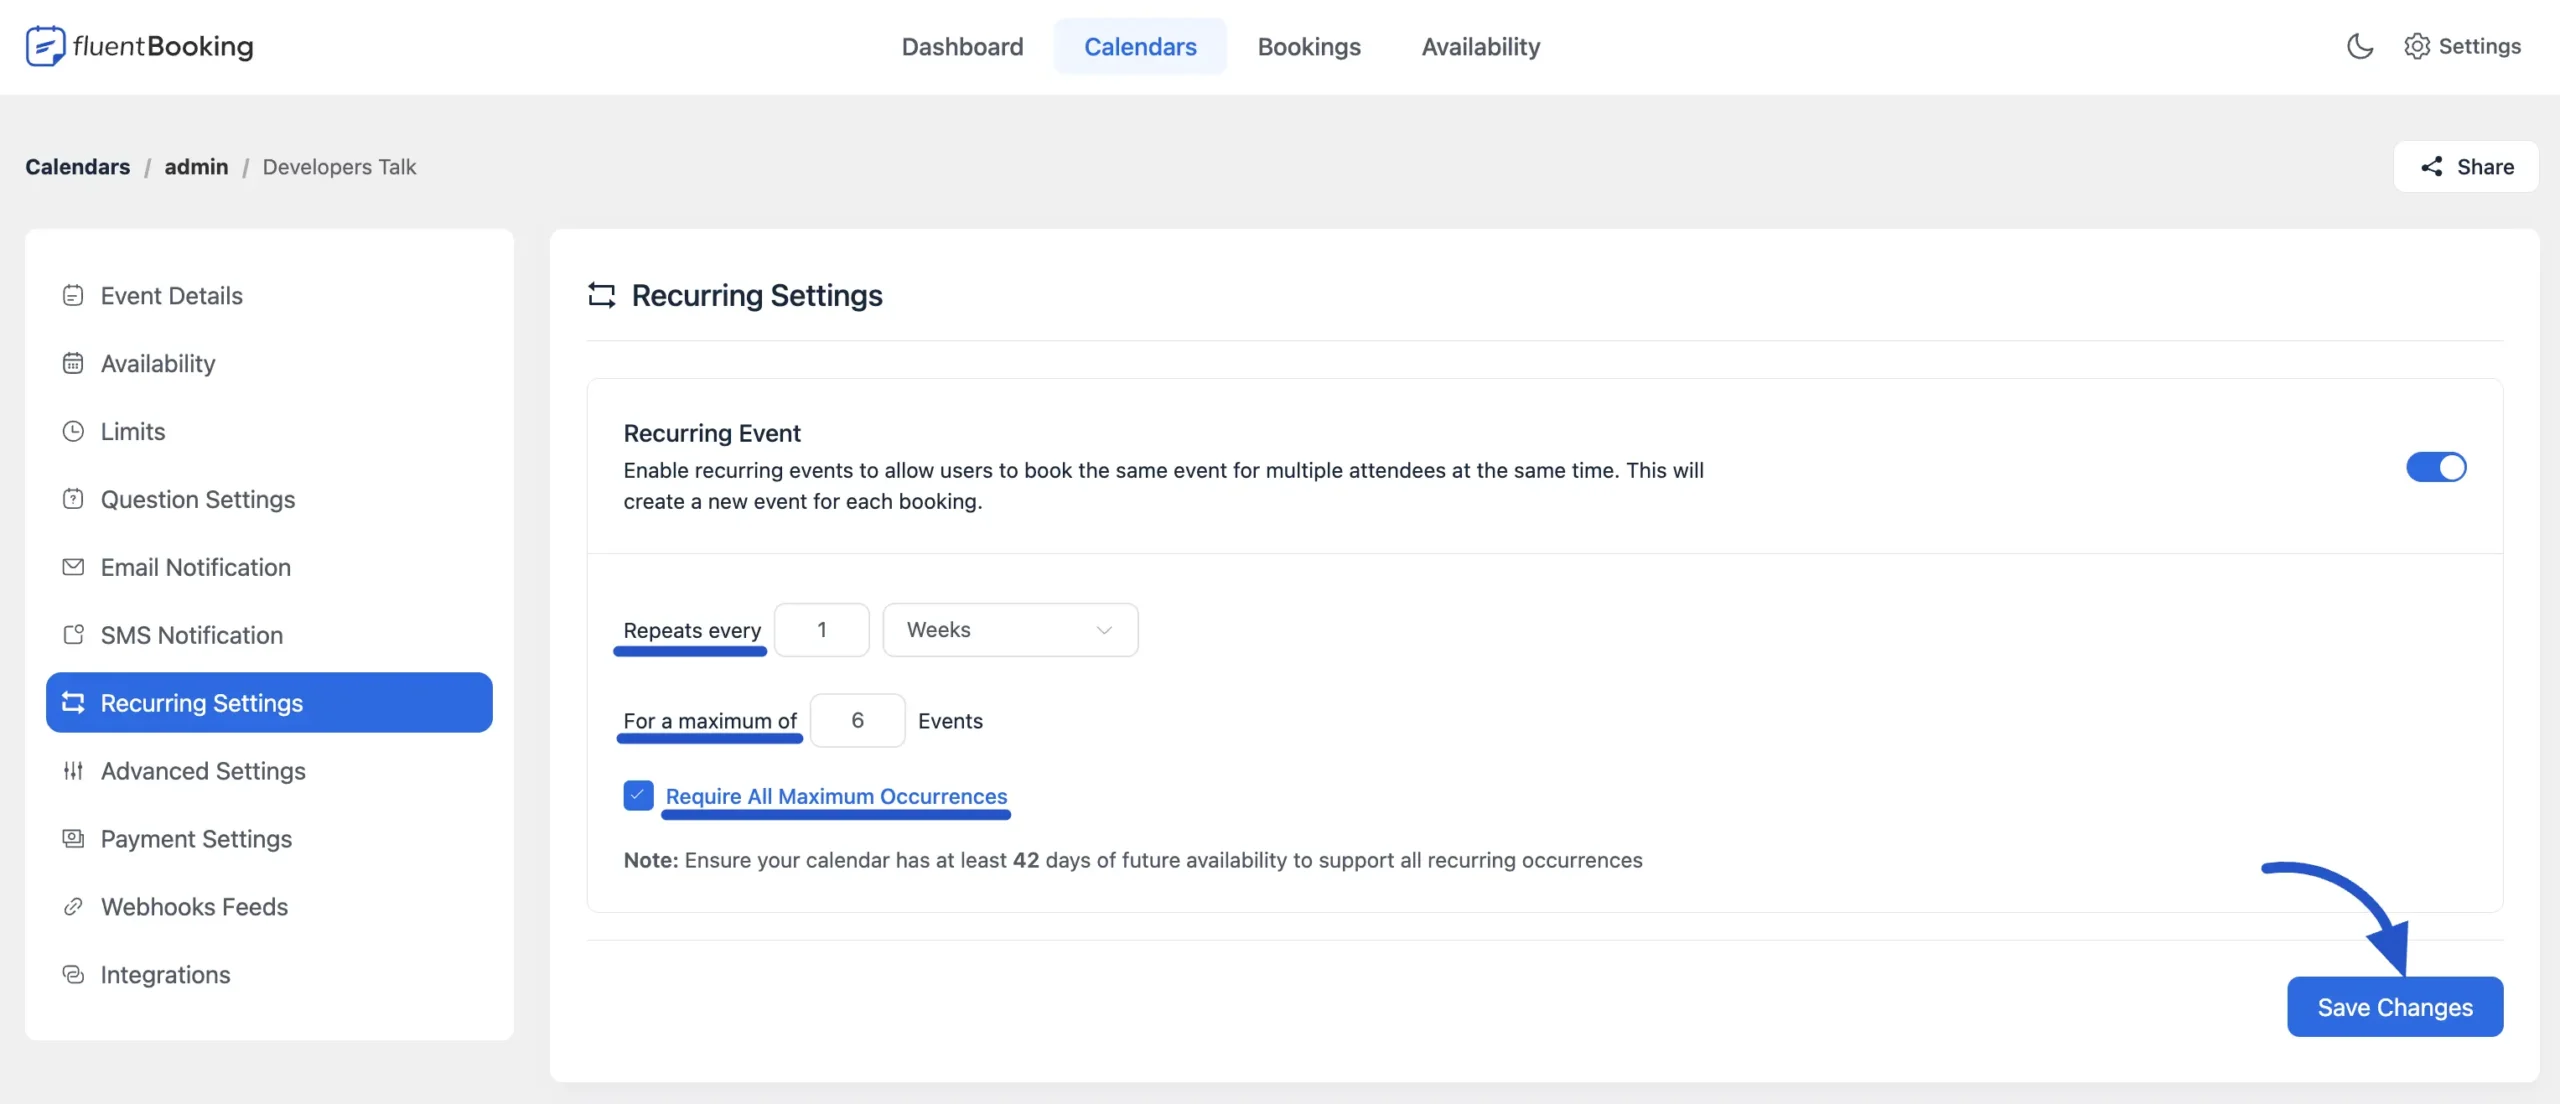Open Payment Settings in sidebar
The image size is (2560, 1104).
pos(196,839)
